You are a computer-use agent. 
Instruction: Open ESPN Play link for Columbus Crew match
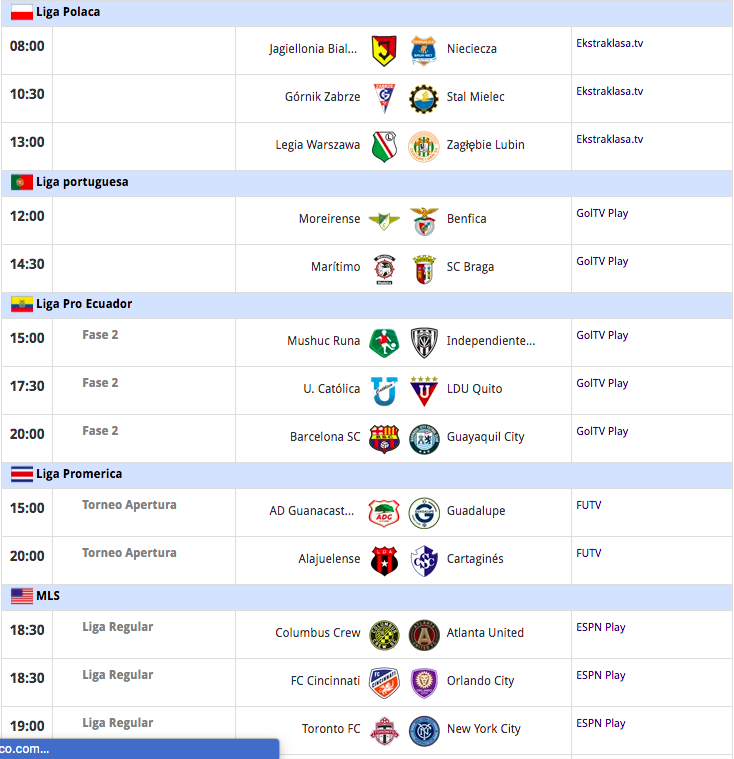601,627
